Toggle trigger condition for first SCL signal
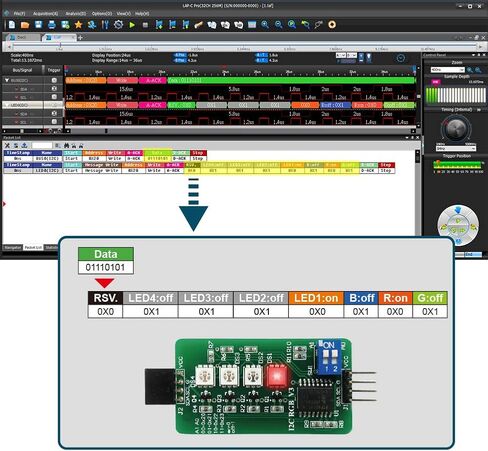The width and height of the screenshot is (488, 451). 54,97
